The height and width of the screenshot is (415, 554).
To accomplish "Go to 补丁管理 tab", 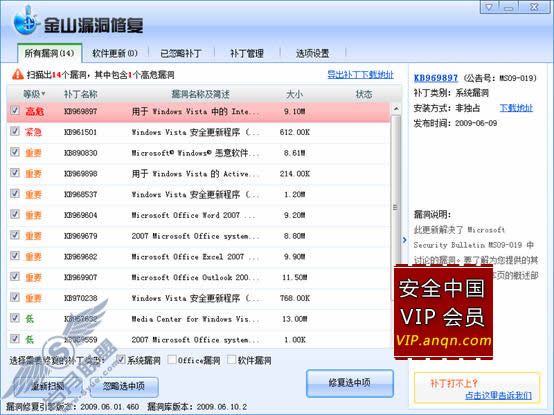I will (247, 53).
